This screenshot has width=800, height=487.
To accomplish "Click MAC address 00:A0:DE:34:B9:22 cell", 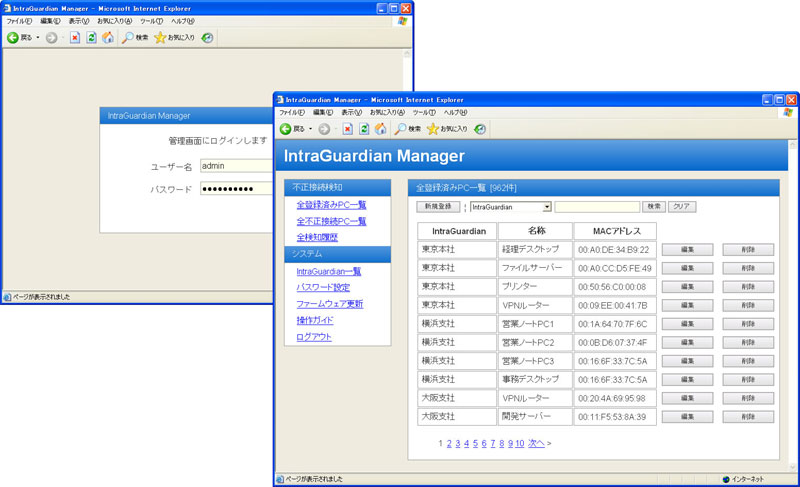I will coord(614,249).
